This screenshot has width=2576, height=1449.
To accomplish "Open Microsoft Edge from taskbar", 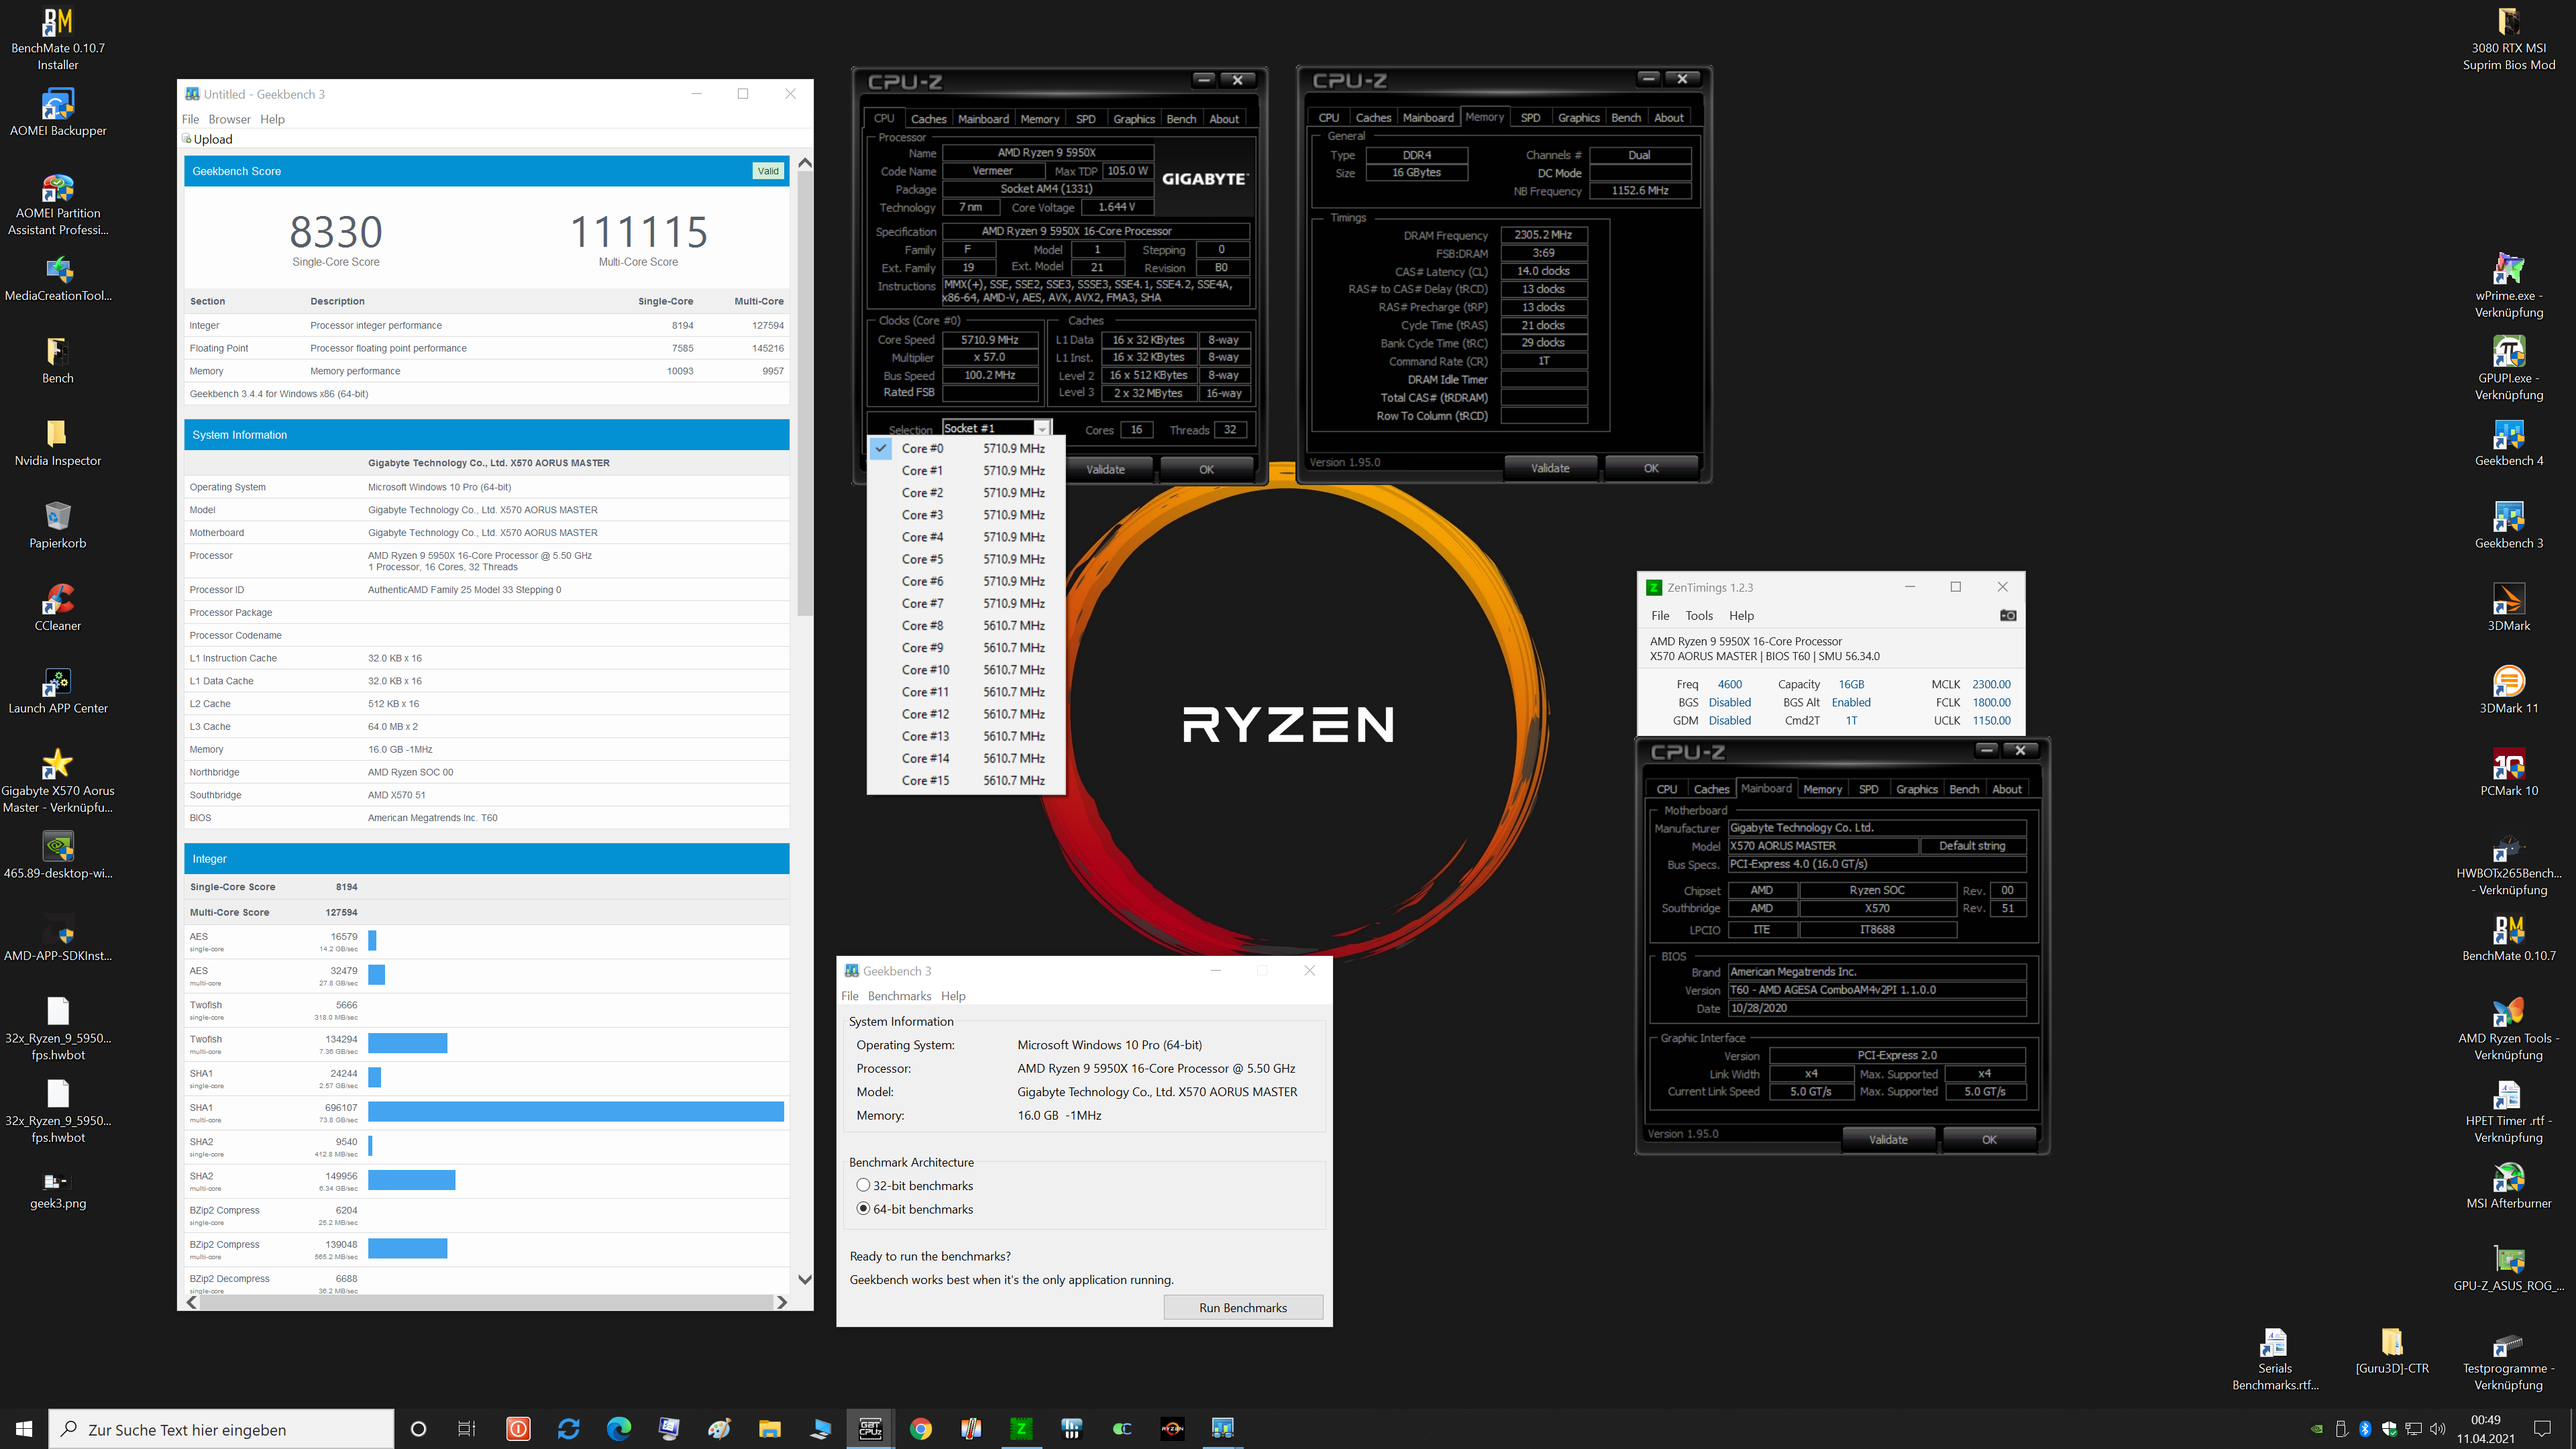I will 619,1428.
